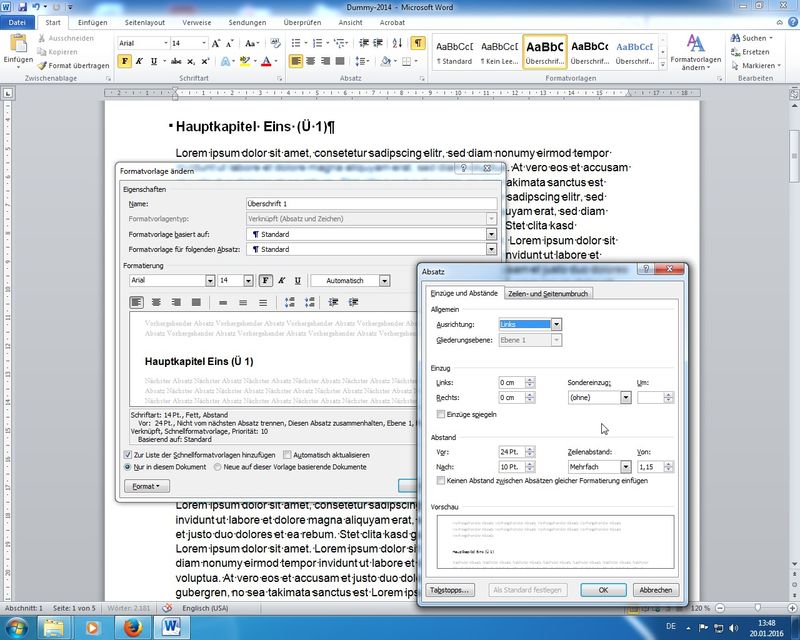Viewport: 800px width, 640px height.
Task: Toggle Automatisch aktualisieren checkbox
Action: (287, 454)
